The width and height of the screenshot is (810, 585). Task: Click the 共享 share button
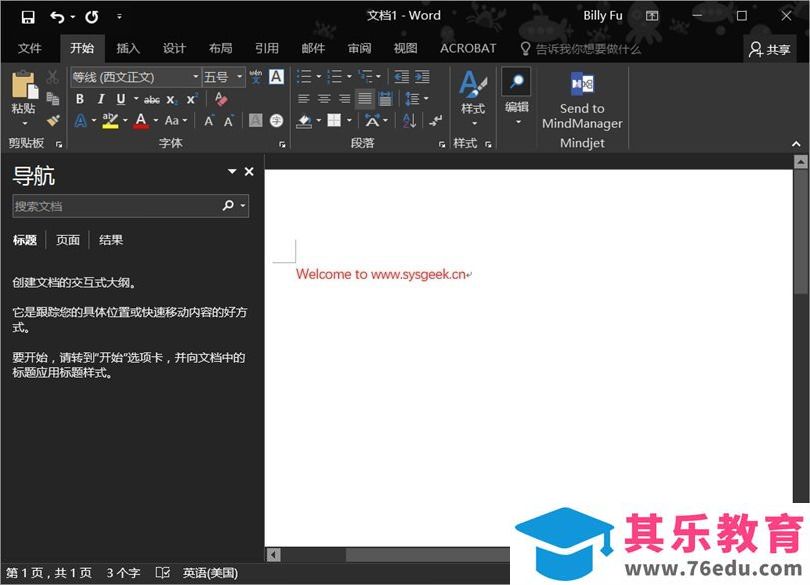click(x=769, y=50)
